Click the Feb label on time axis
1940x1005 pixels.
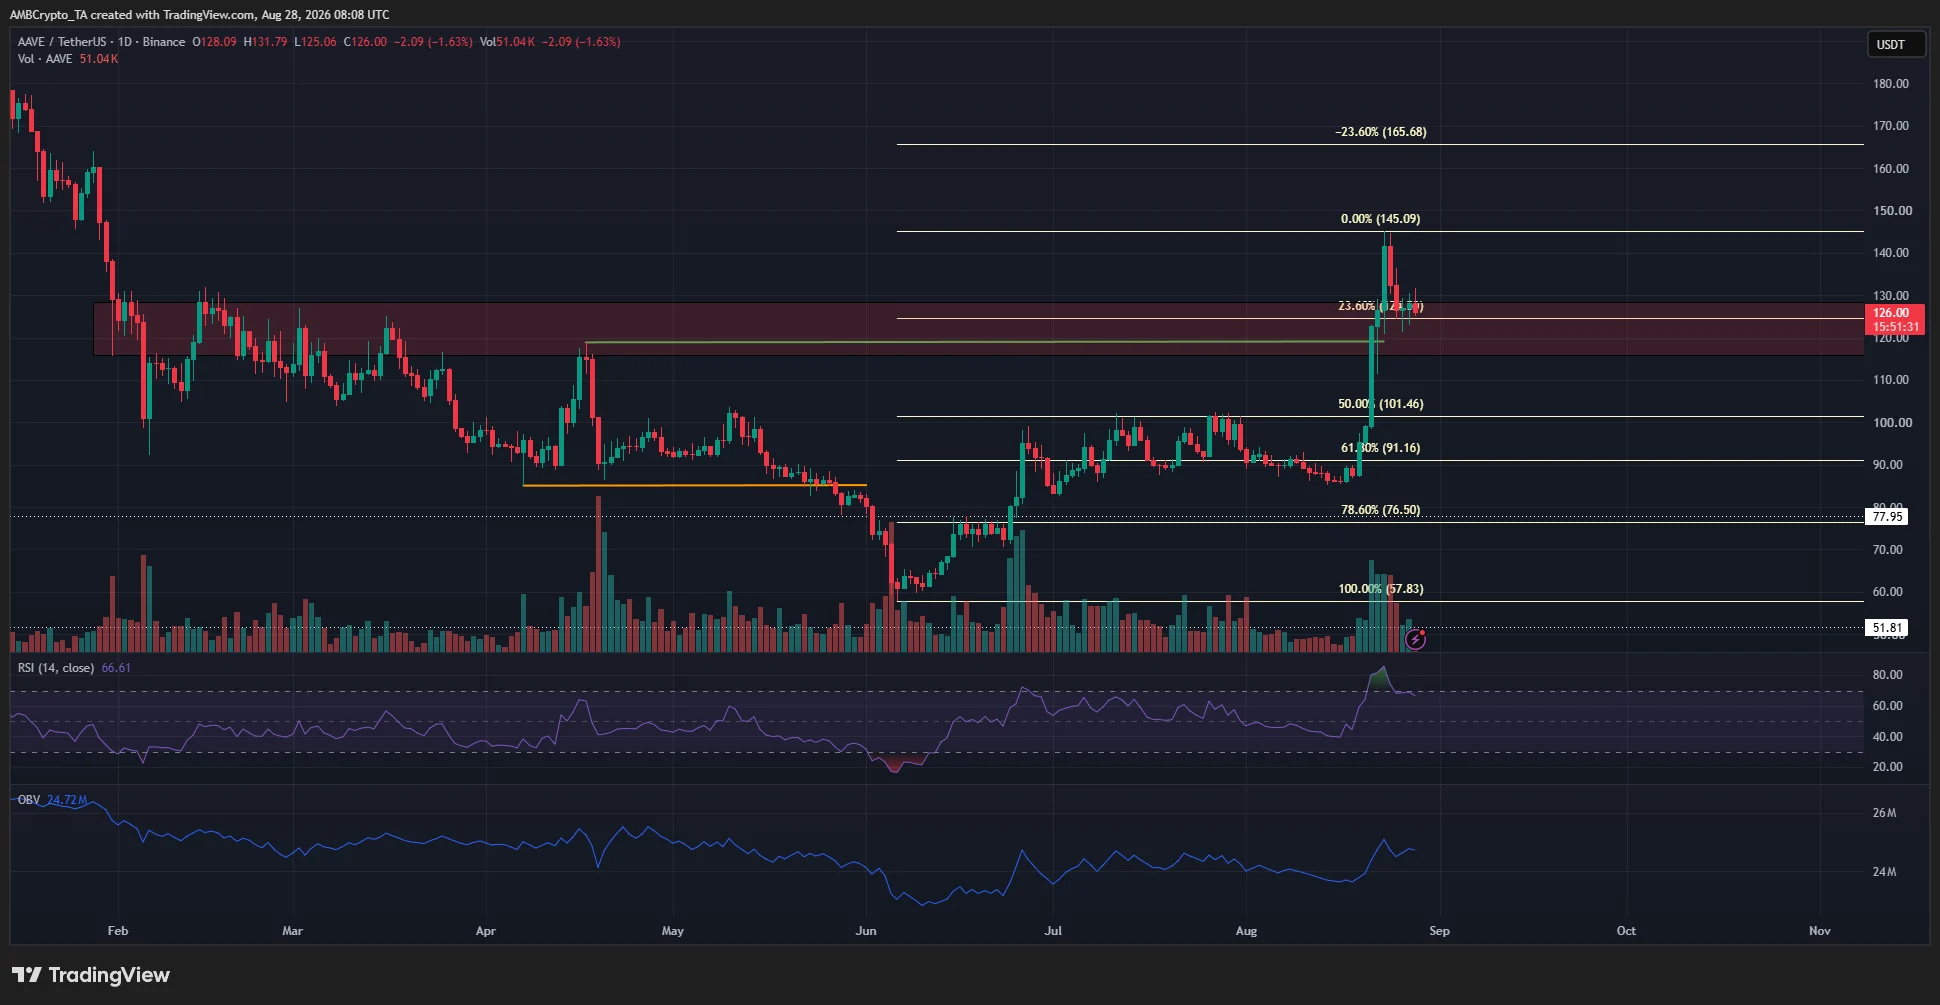point(118,931)
